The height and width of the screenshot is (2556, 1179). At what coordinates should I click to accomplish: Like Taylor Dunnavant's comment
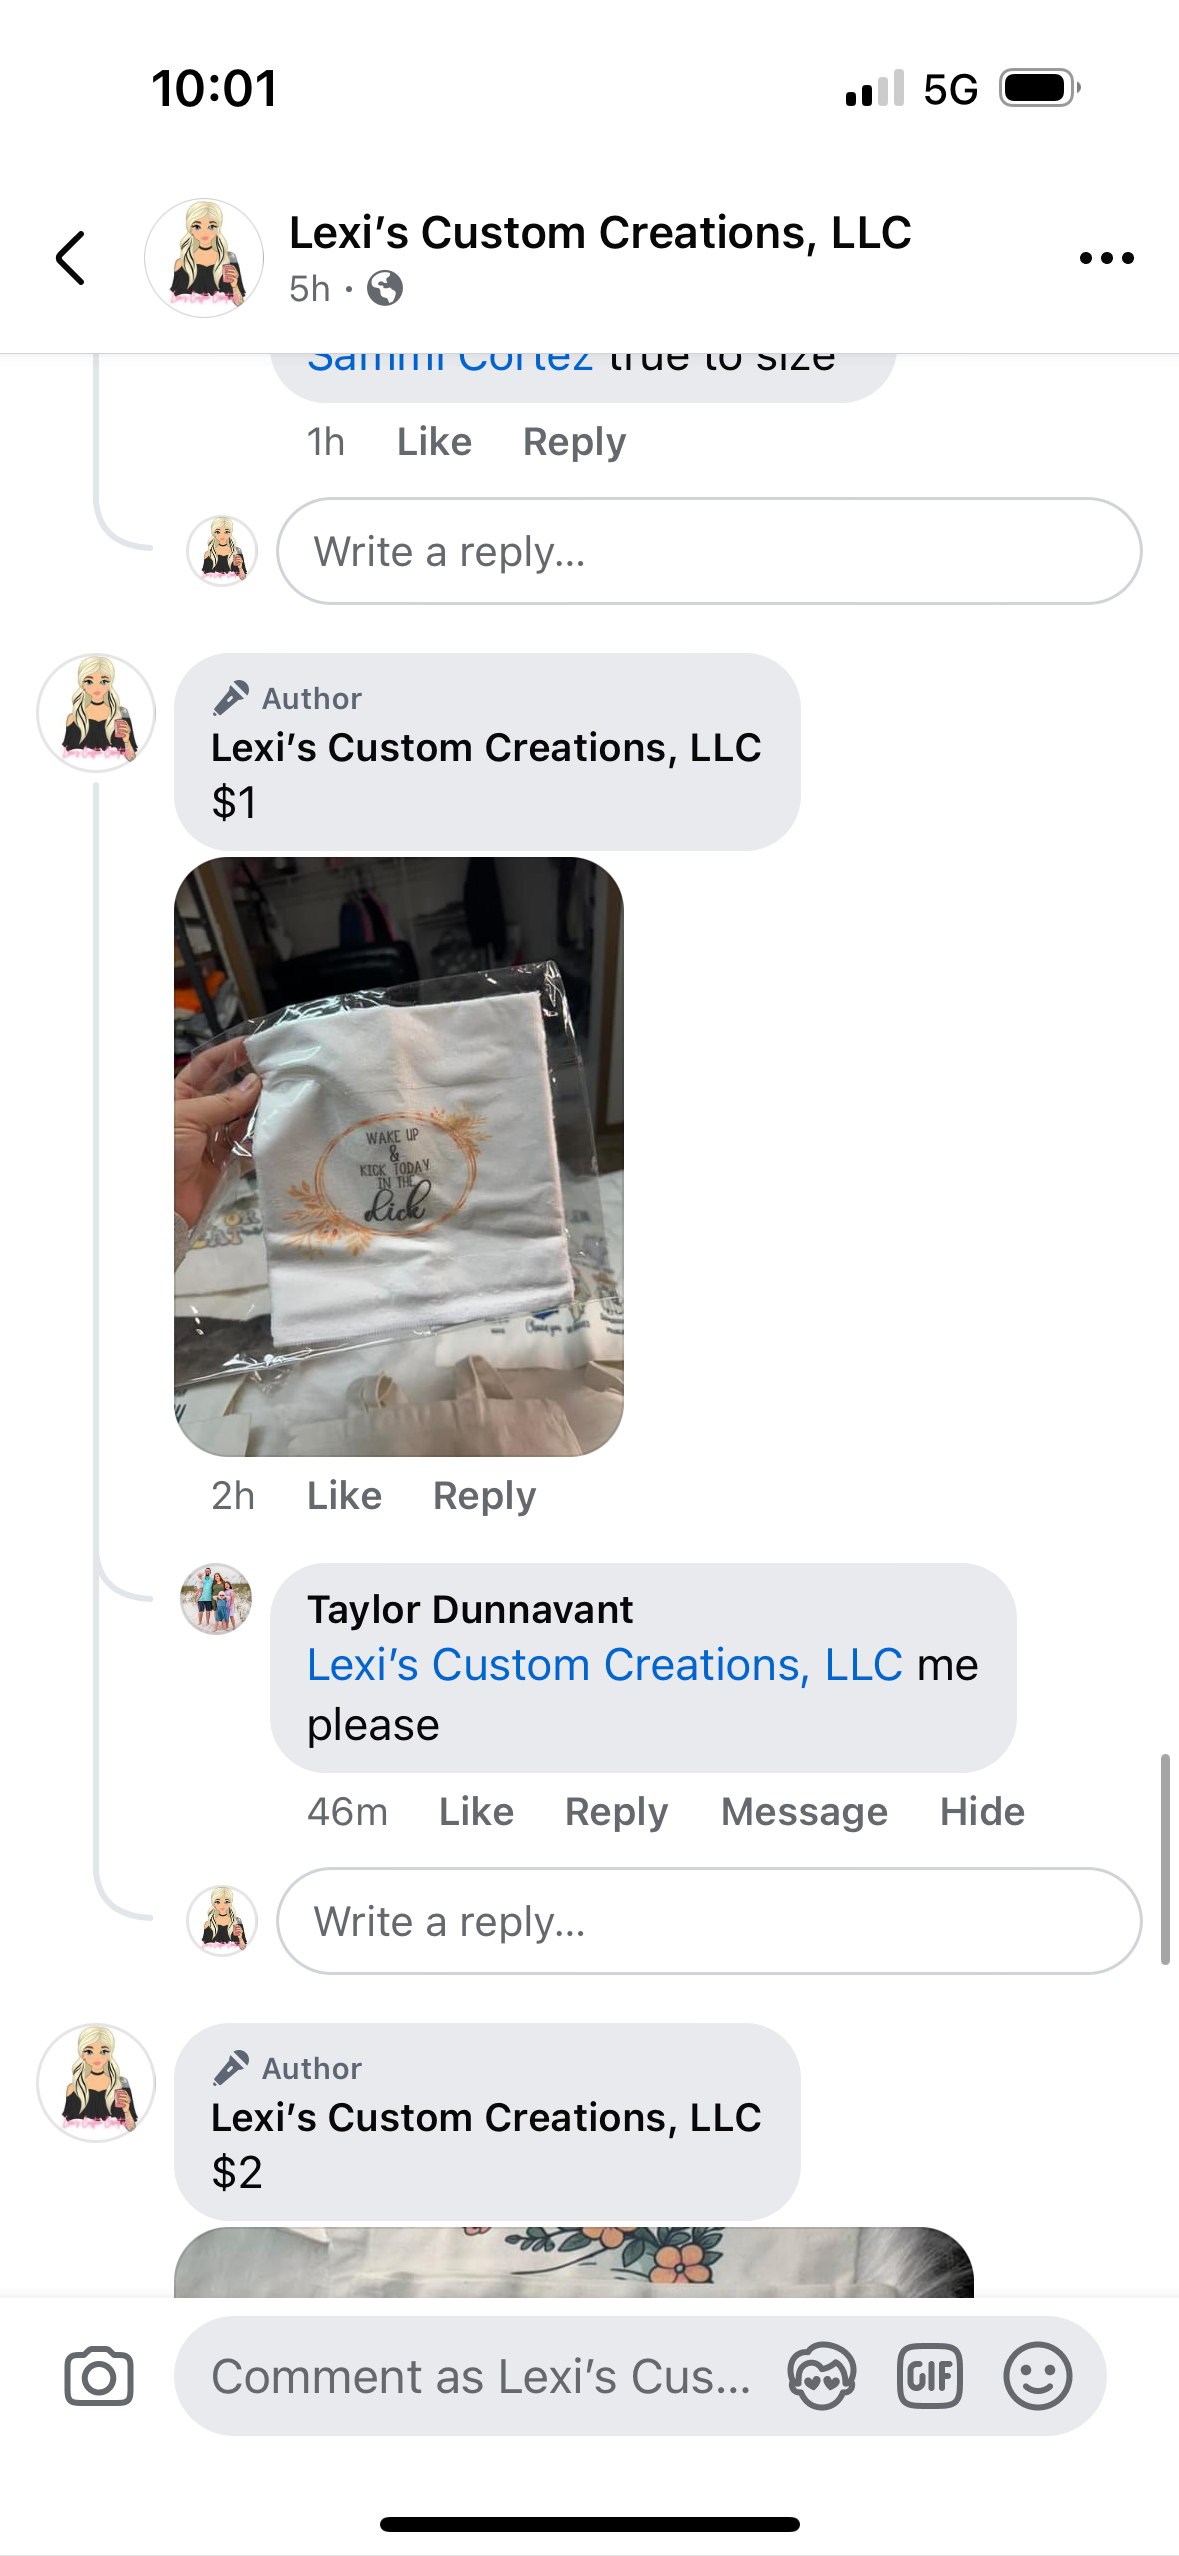(476, 1811)
